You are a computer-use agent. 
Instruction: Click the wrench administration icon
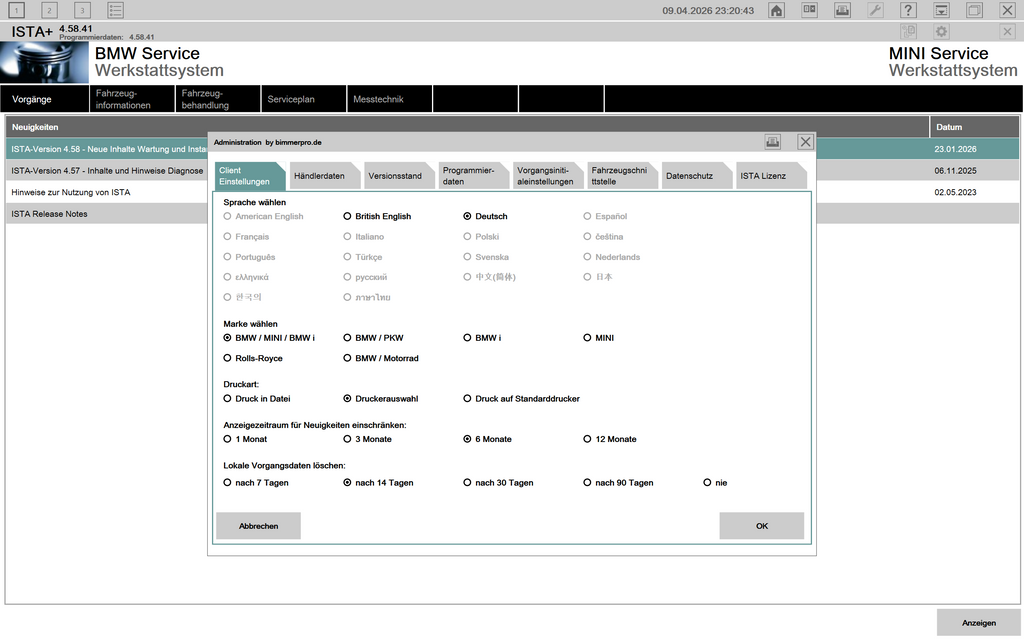click(875, 10)
